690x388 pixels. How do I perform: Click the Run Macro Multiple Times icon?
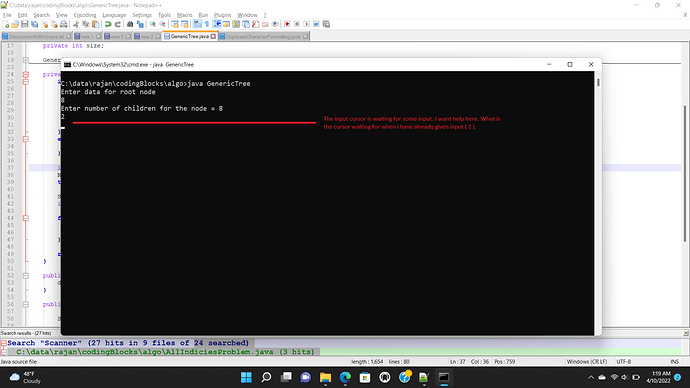[x=316, y=24]
